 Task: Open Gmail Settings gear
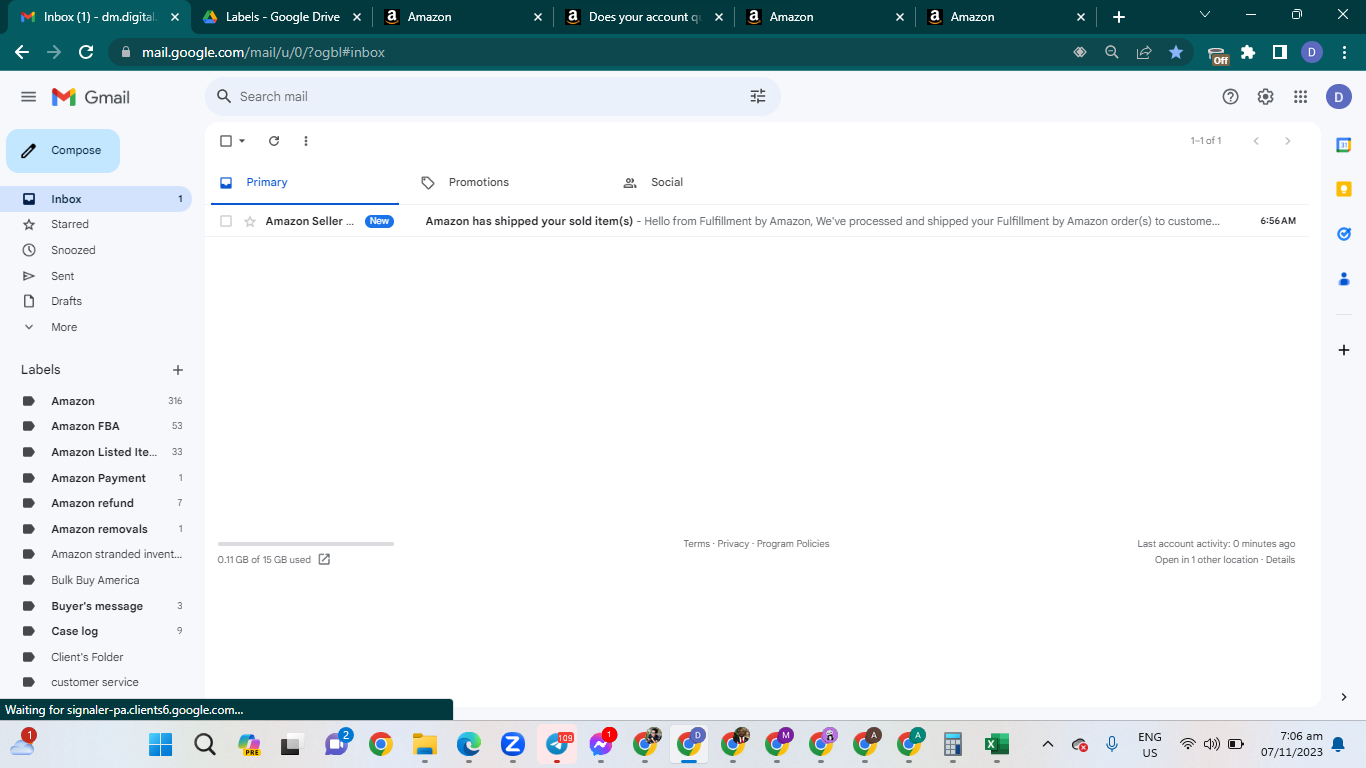(1266, 97)
